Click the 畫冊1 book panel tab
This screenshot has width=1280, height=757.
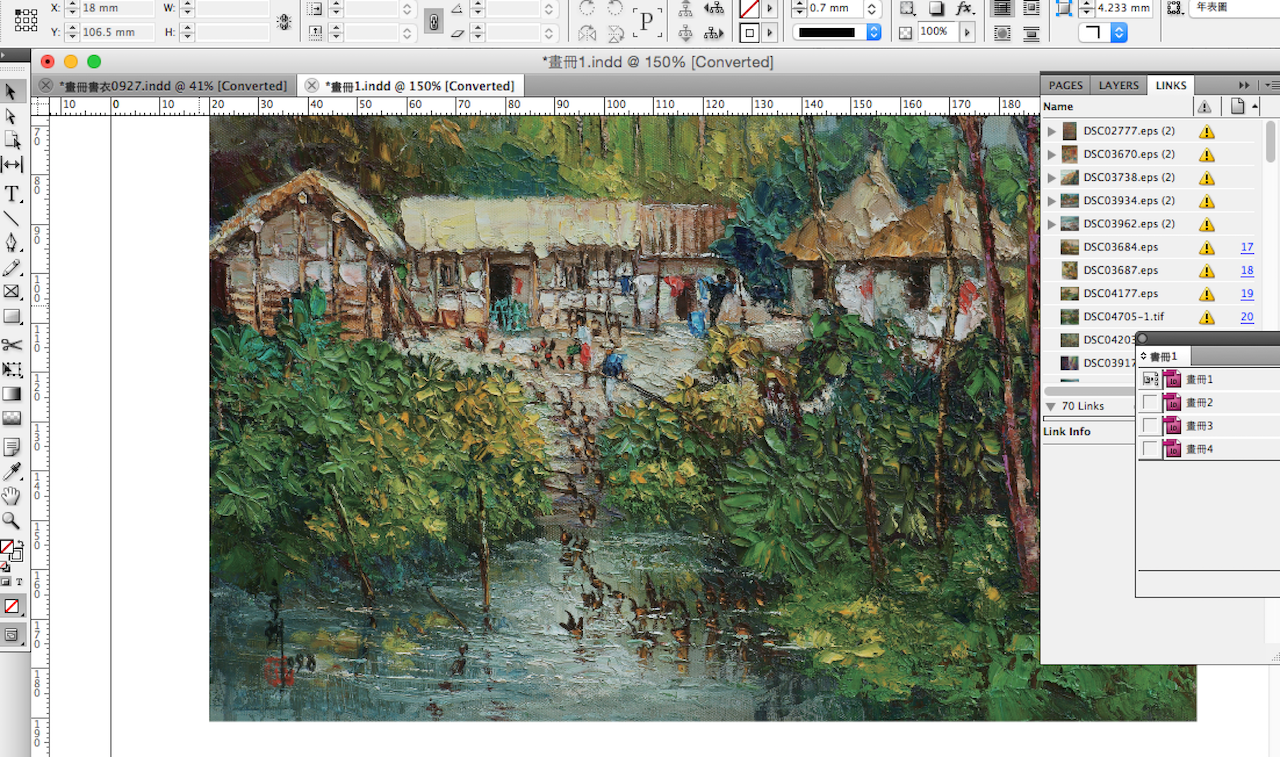point(1165,357)
